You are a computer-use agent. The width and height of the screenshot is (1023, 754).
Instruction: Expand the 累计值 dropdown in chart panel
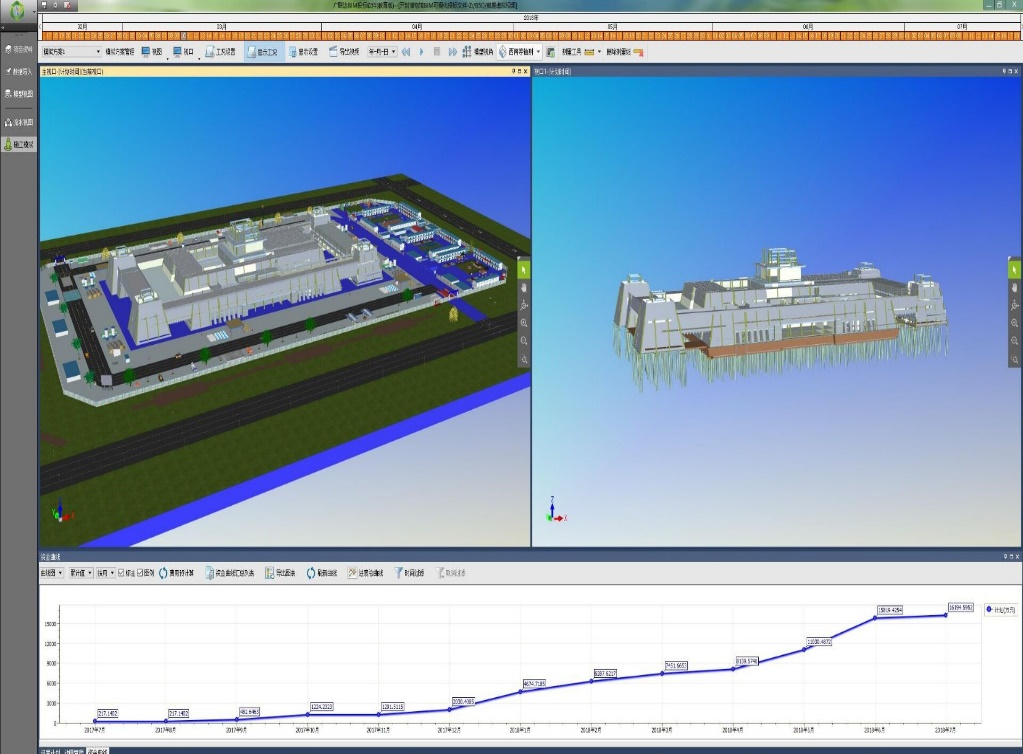(x=90, y=573)
